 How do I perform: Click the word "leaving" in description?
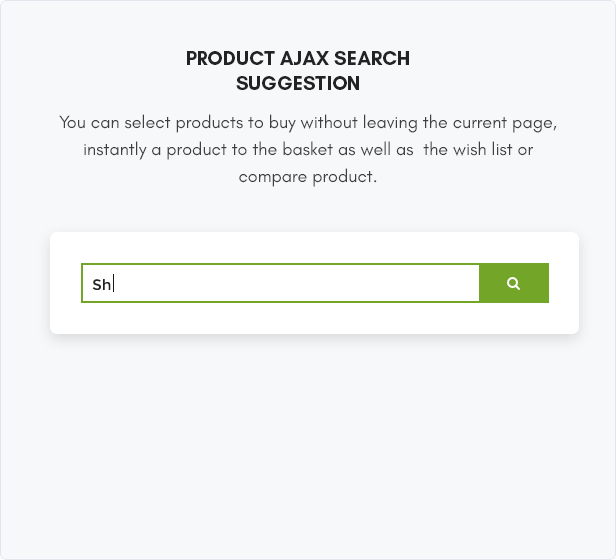point(390,123)
